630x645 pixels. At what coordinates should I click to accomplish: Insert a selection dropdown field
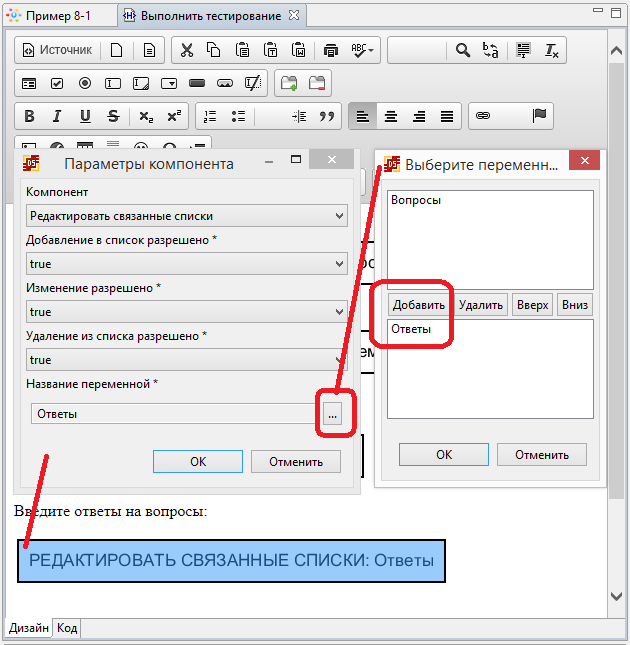[169, 84]
